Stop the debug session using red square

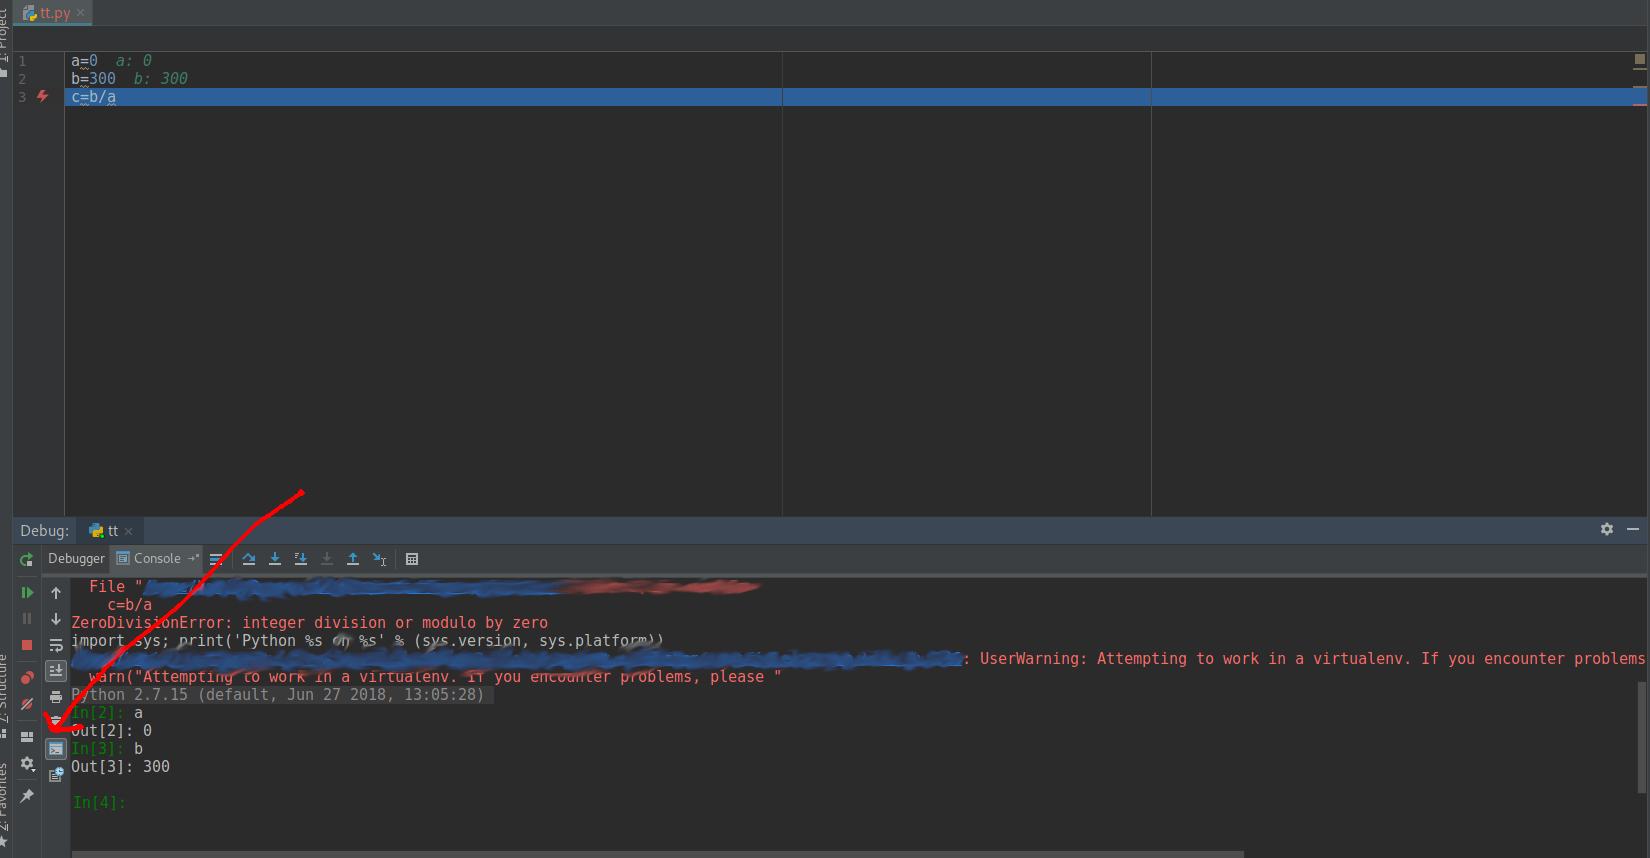[27, 645]
